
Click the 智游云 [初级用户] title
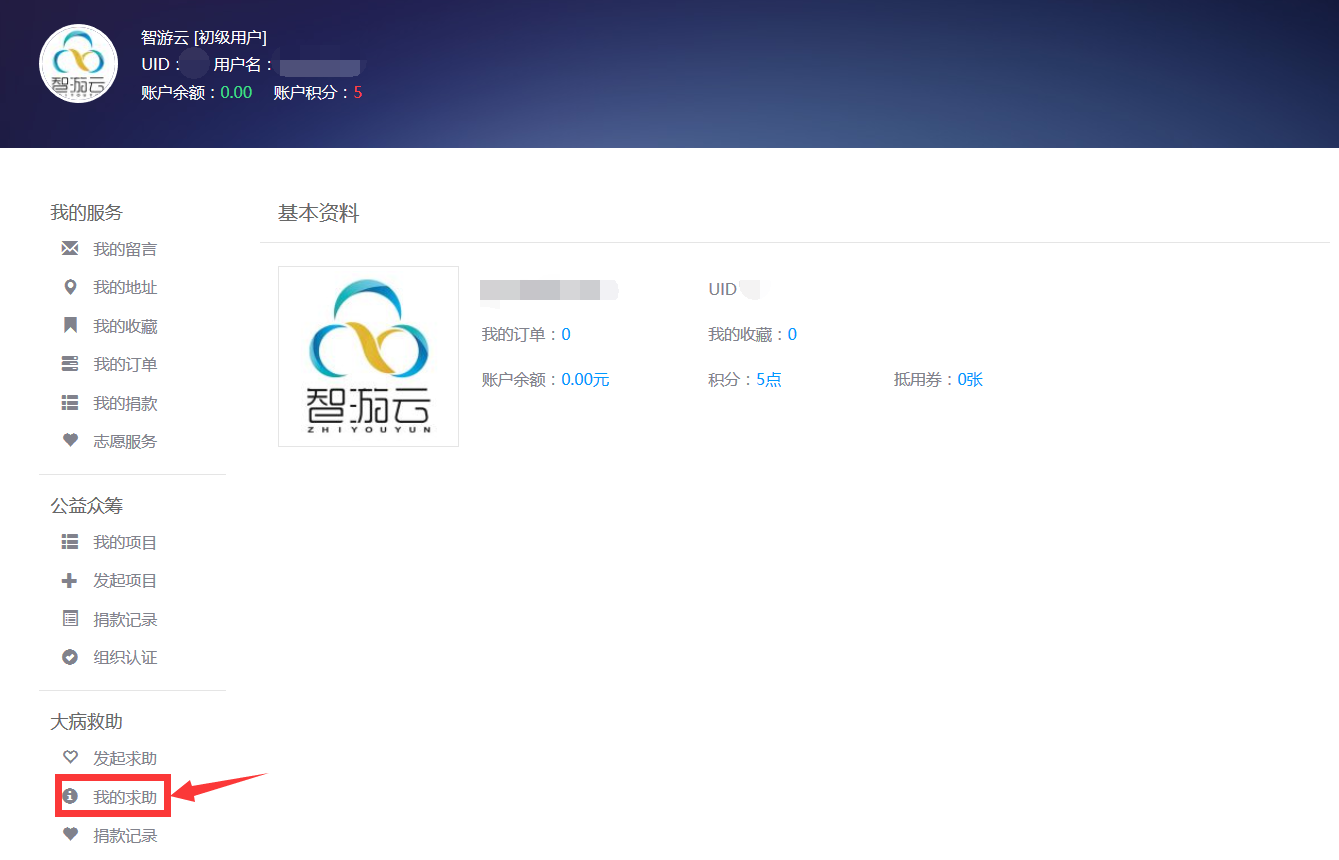click(x=204, y=38)
